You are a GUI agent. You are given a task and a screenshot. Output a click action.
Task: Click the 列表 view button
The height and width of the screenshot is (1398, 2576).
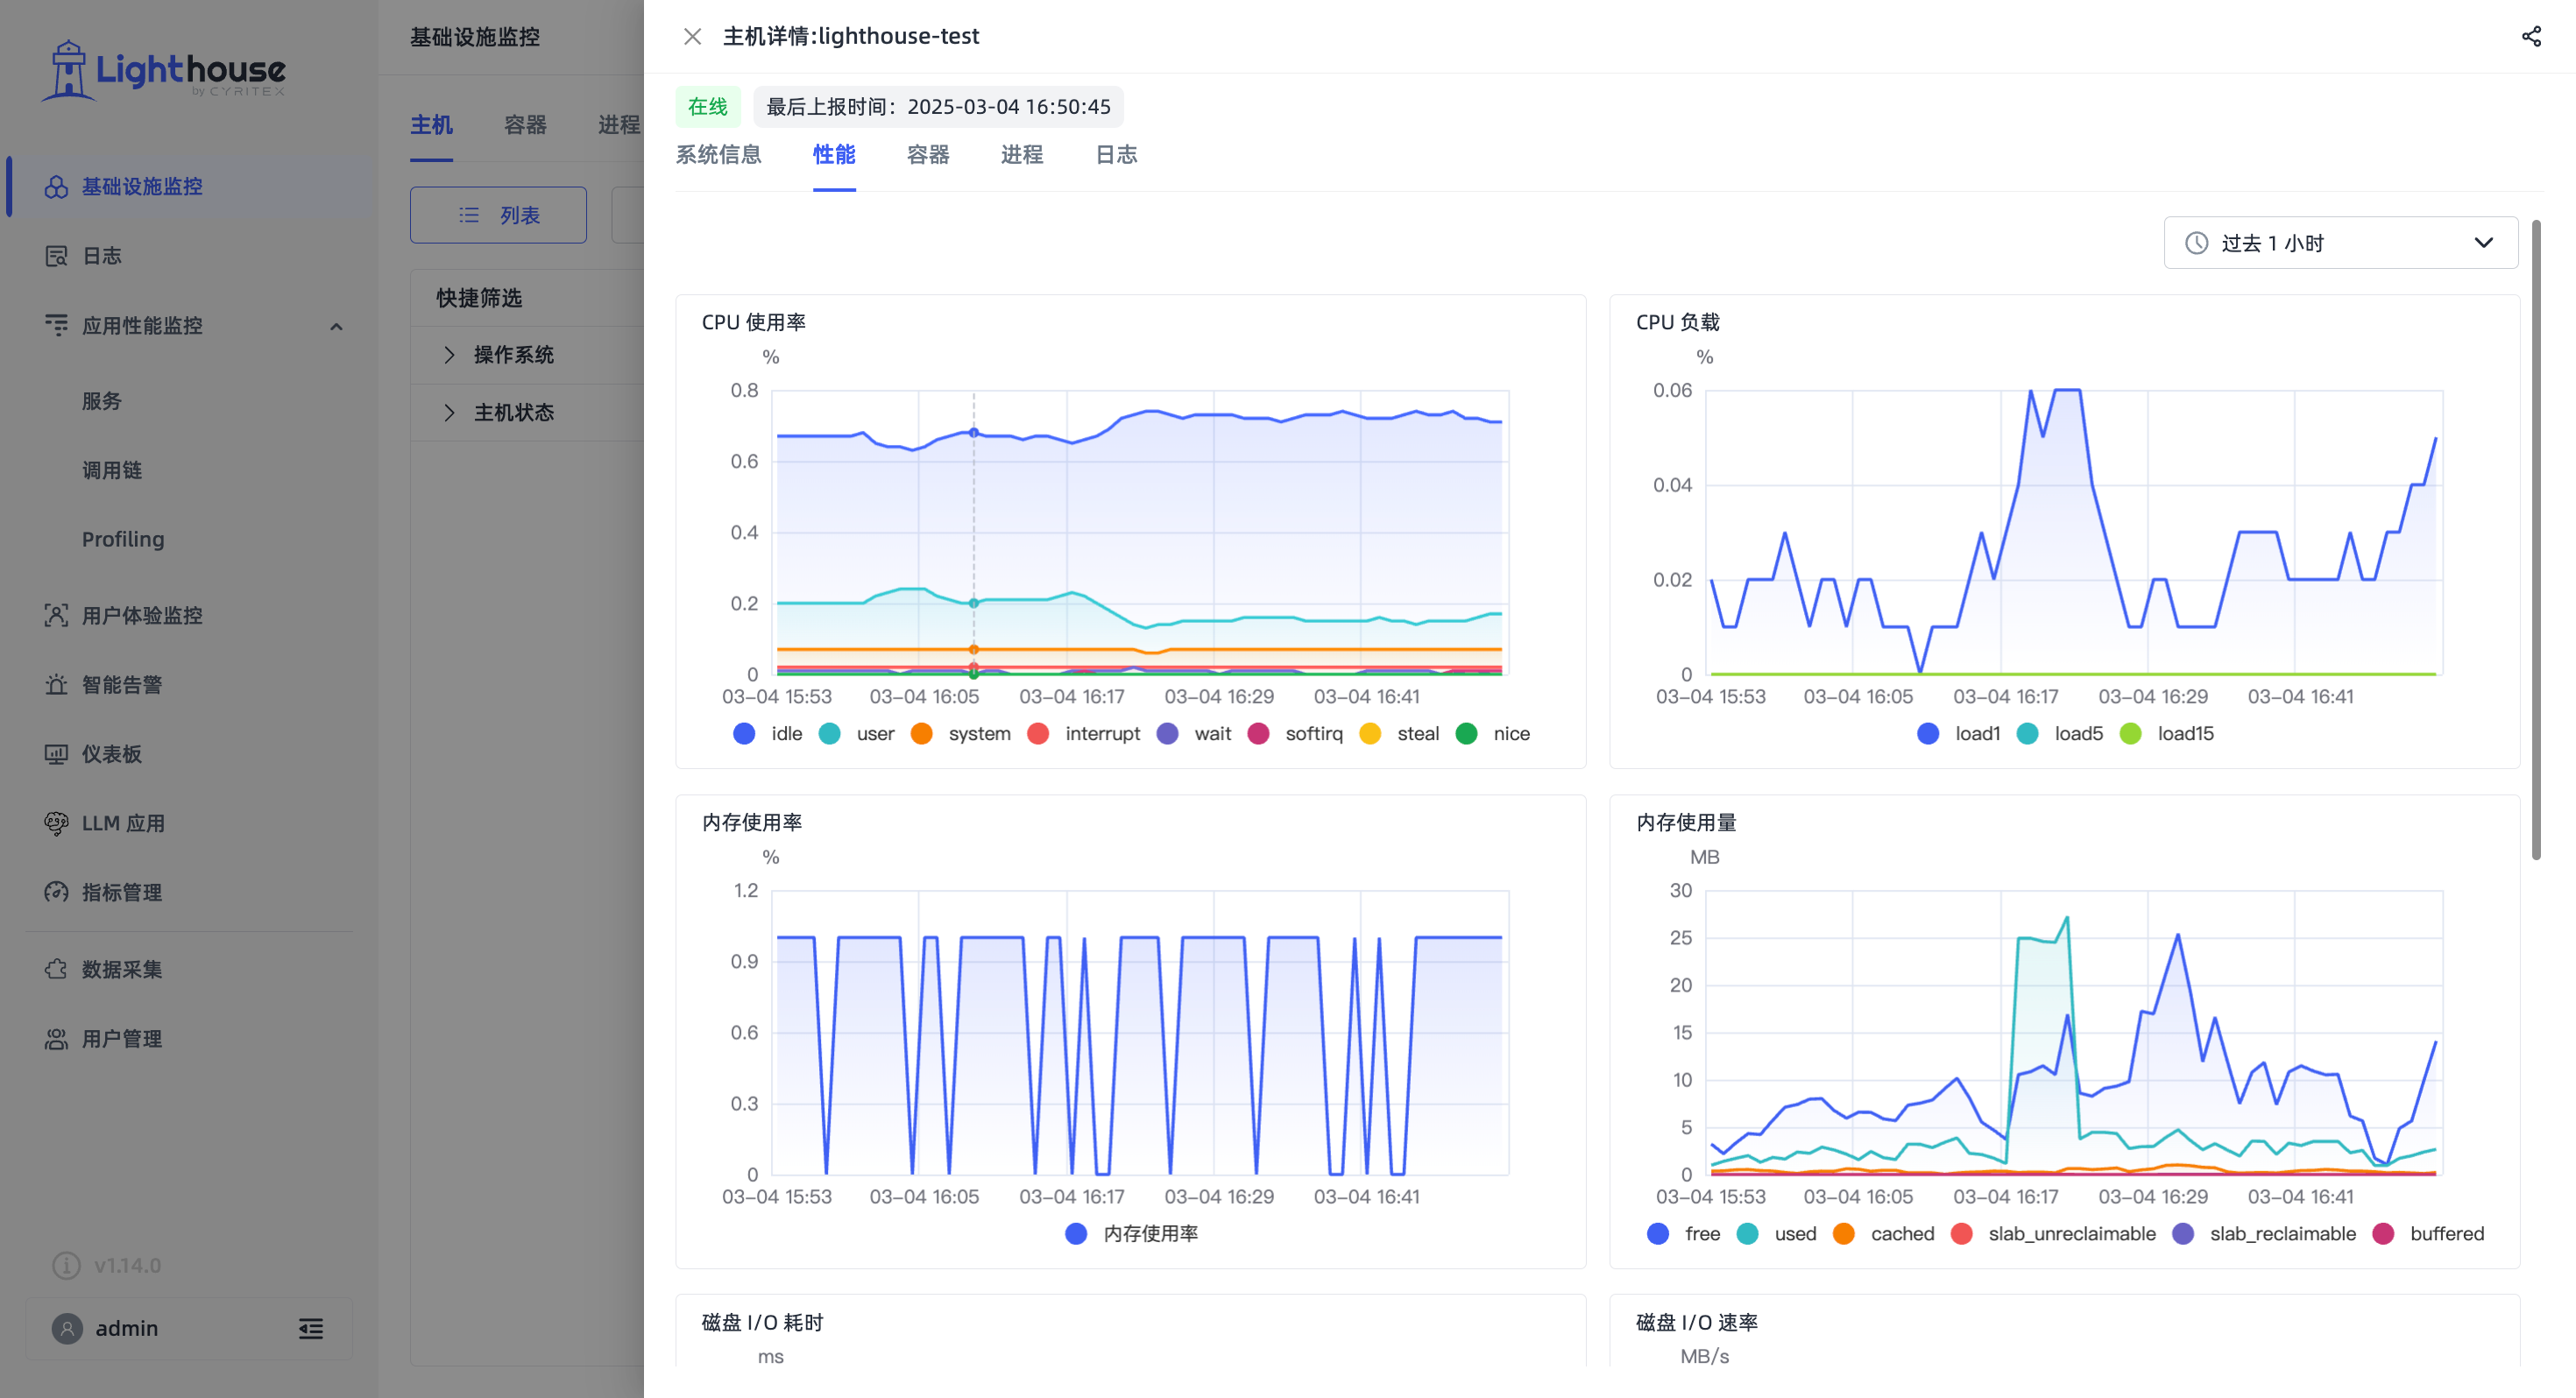click(498, 215)
